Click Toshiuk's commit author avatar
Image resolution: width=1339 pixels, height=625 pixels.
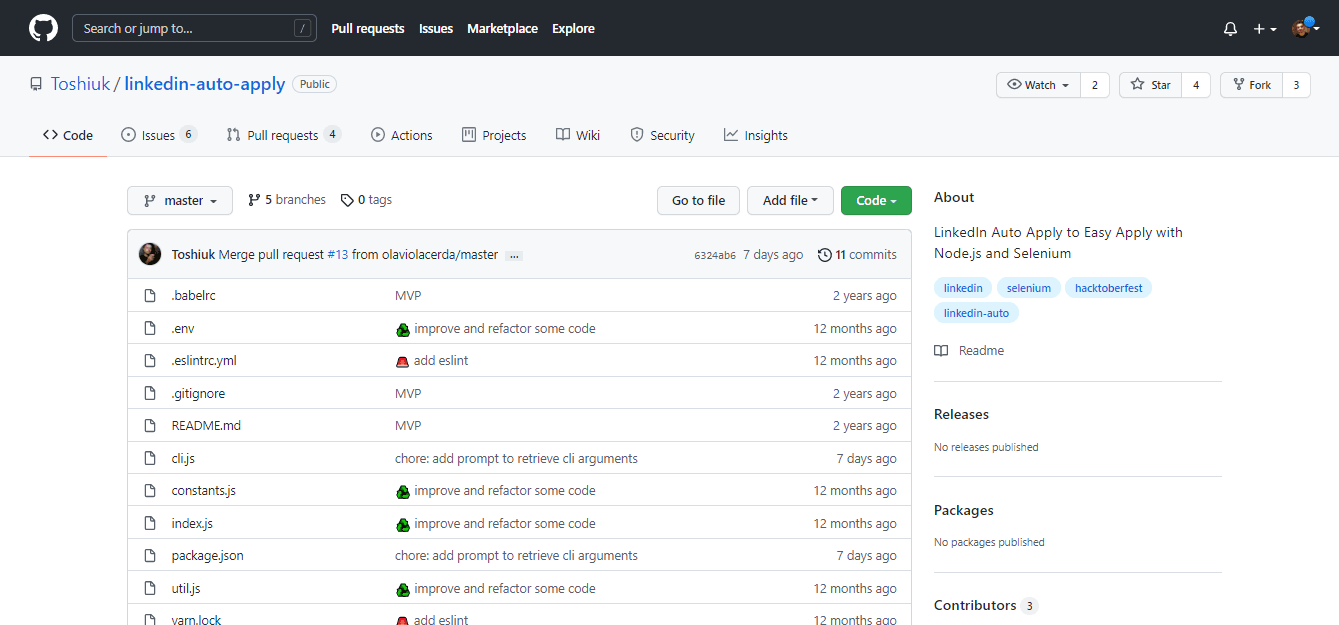pos(150,254)
